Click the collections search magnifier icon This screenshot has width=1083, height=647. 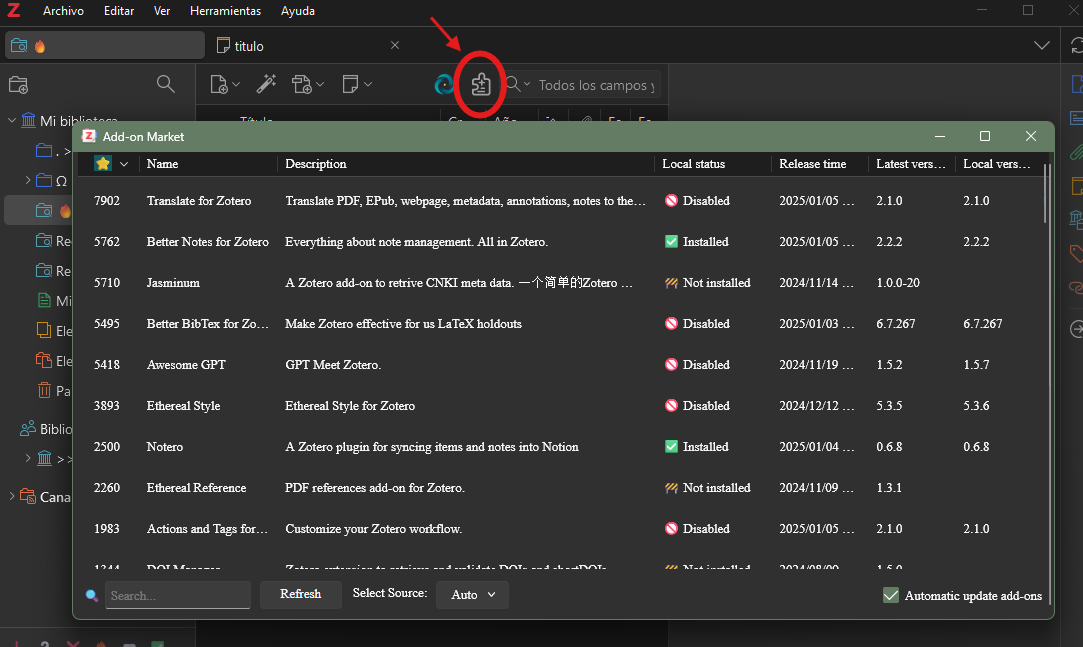[x=165, y=84]
